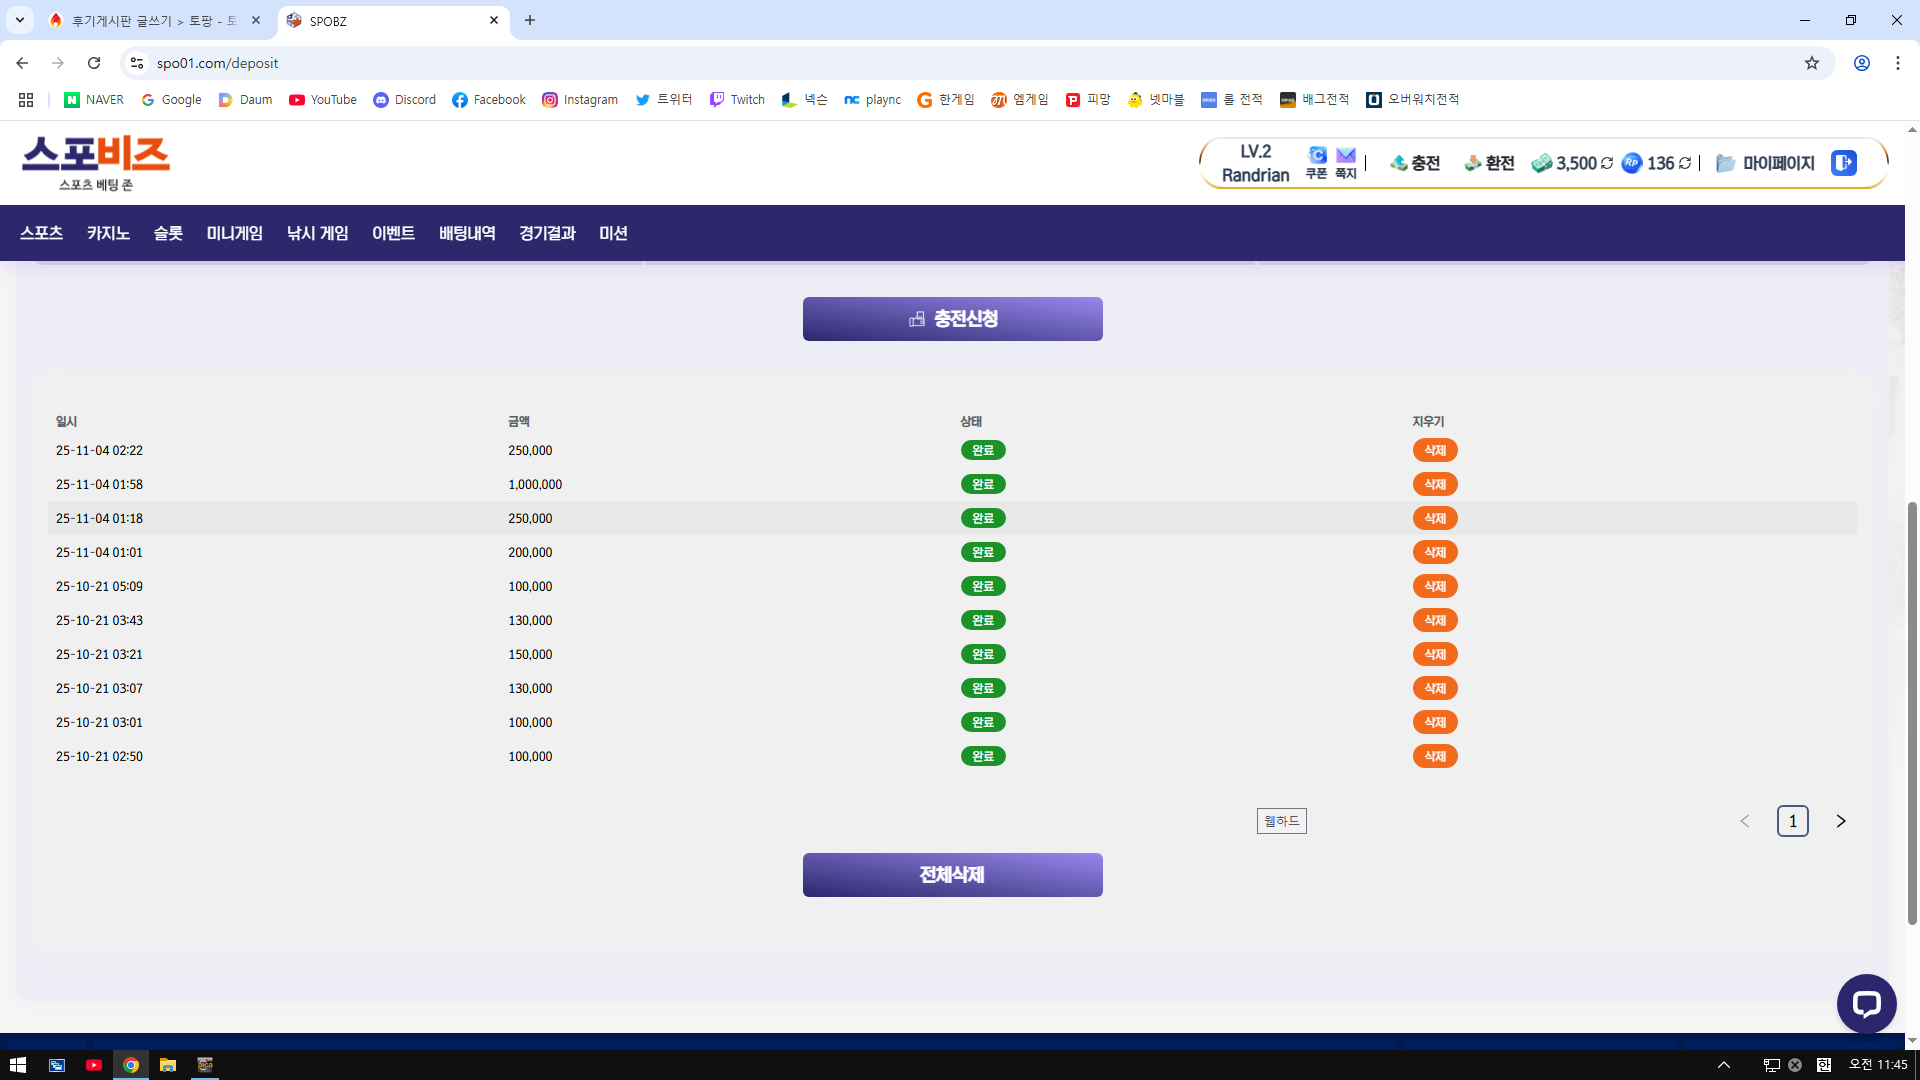This screenshot has width=1920, height=1080.
Task: Go to the 미니게임 menu
Action: point(234,233)
